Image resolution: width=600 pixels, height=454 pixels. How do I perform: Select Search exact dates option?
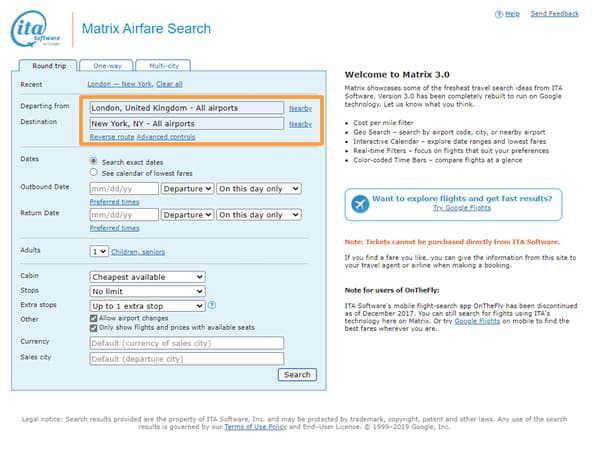(x=93, y=161)
